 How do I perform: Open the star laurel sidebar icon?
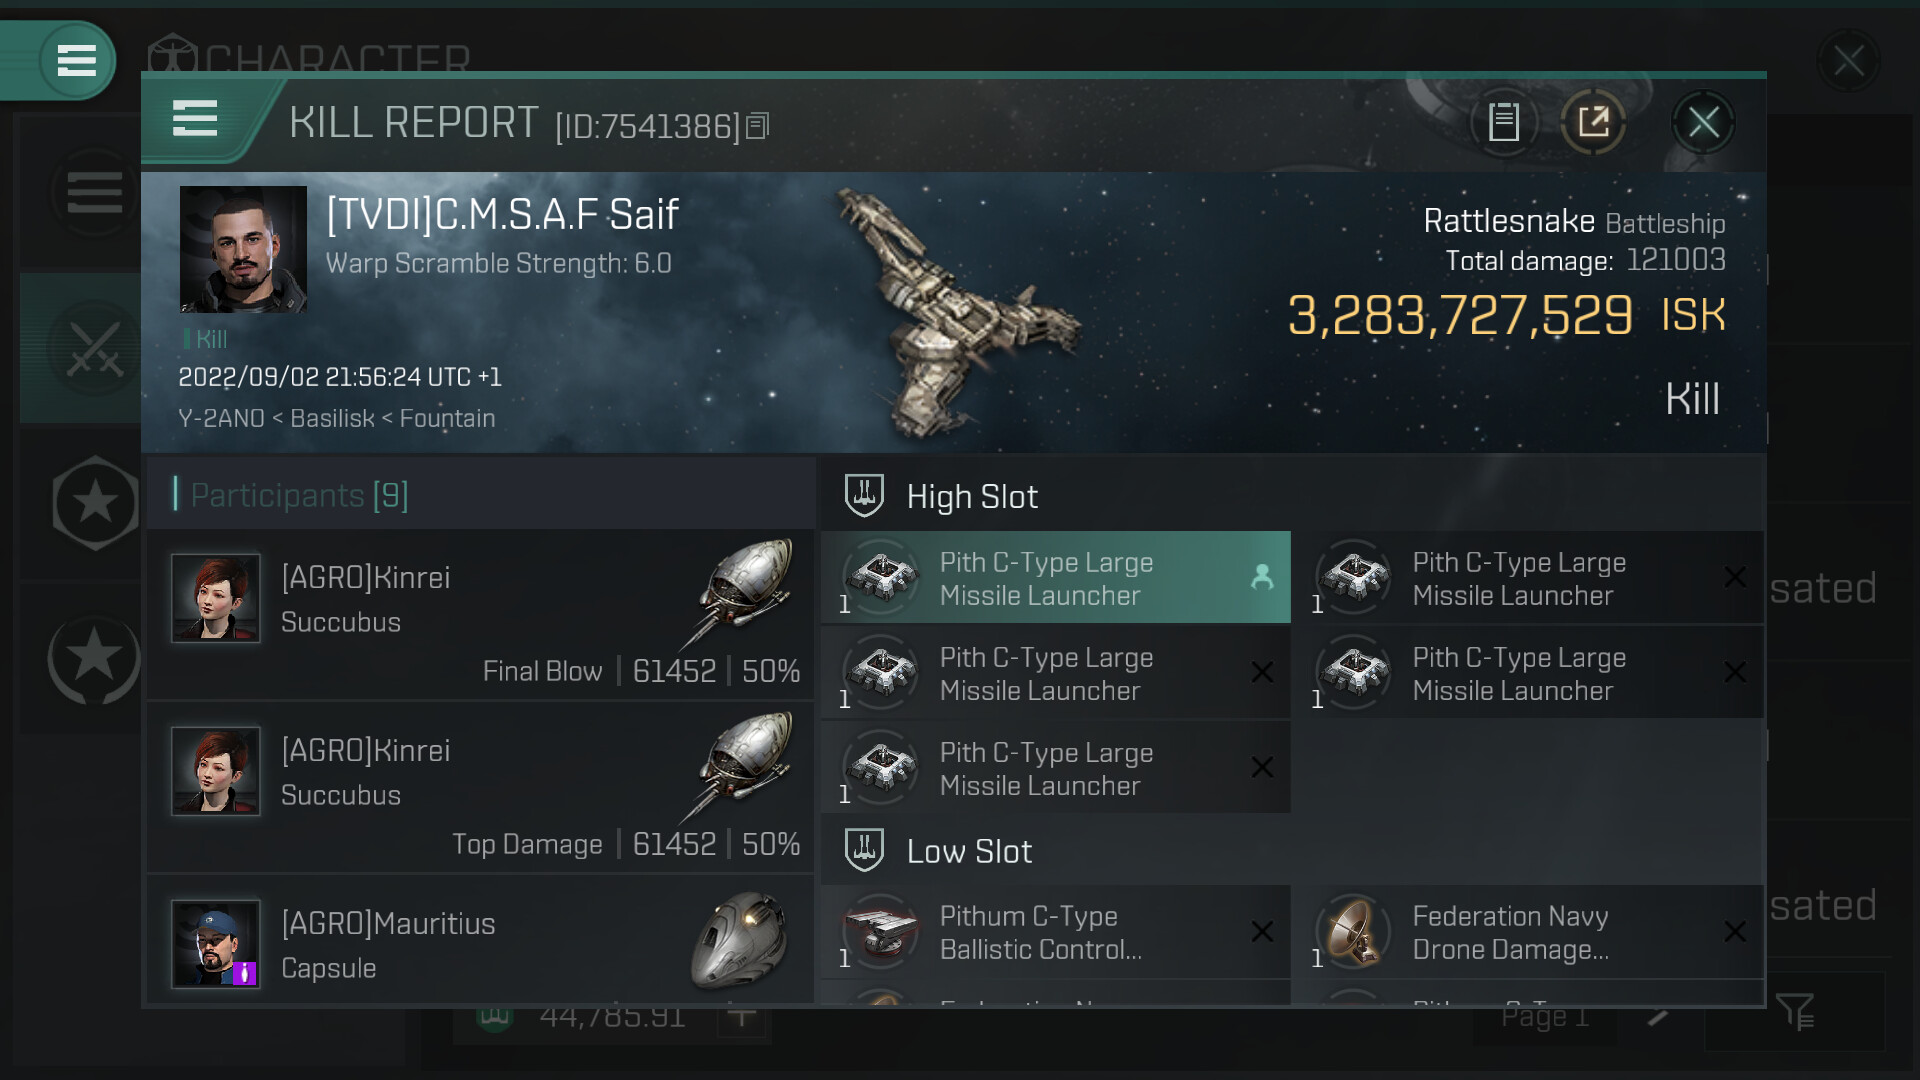tap(94, 658)
